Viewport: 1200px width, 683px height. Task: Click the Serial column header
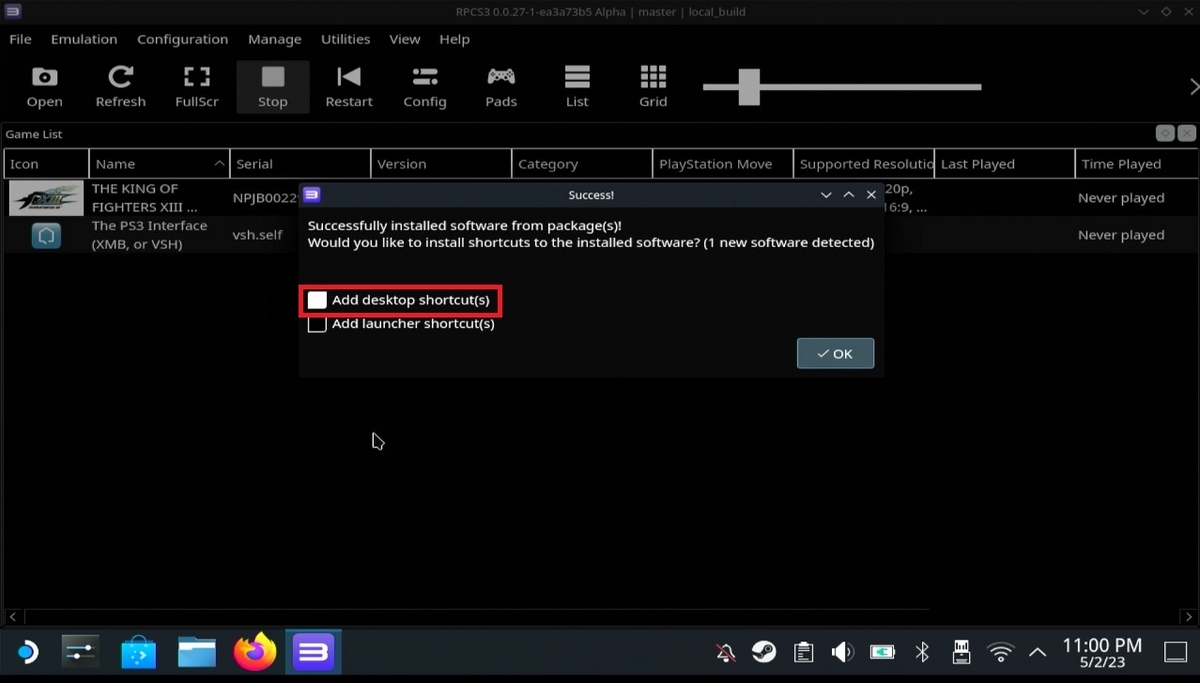click(300, 164)
